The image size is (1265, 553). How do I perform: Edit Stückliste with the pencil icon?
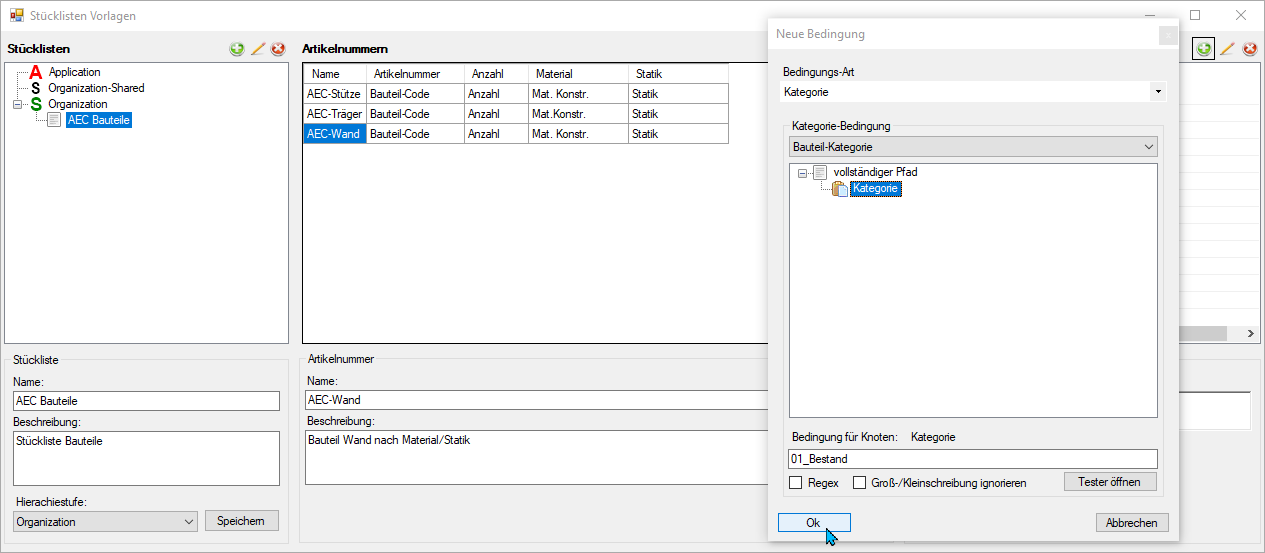pos(258,49)
